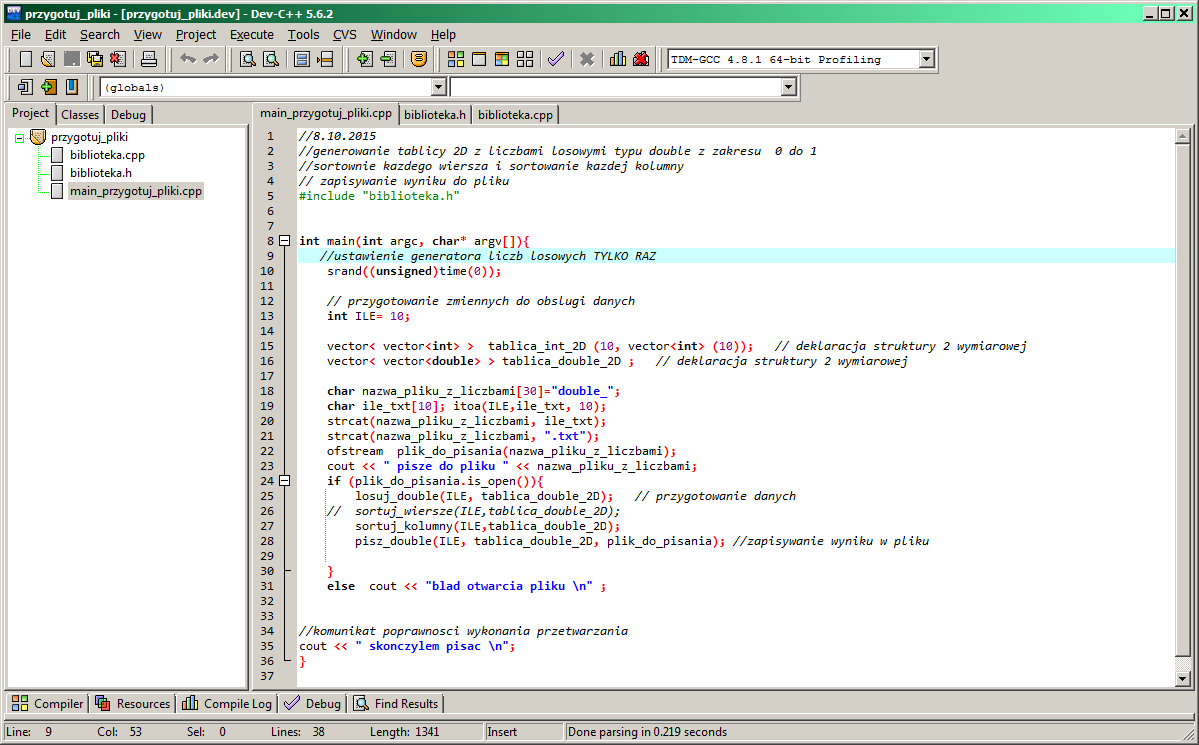Click the grey X stop execution icon
The height and width of the screenshot is (745, 1199).
point(587,59)
